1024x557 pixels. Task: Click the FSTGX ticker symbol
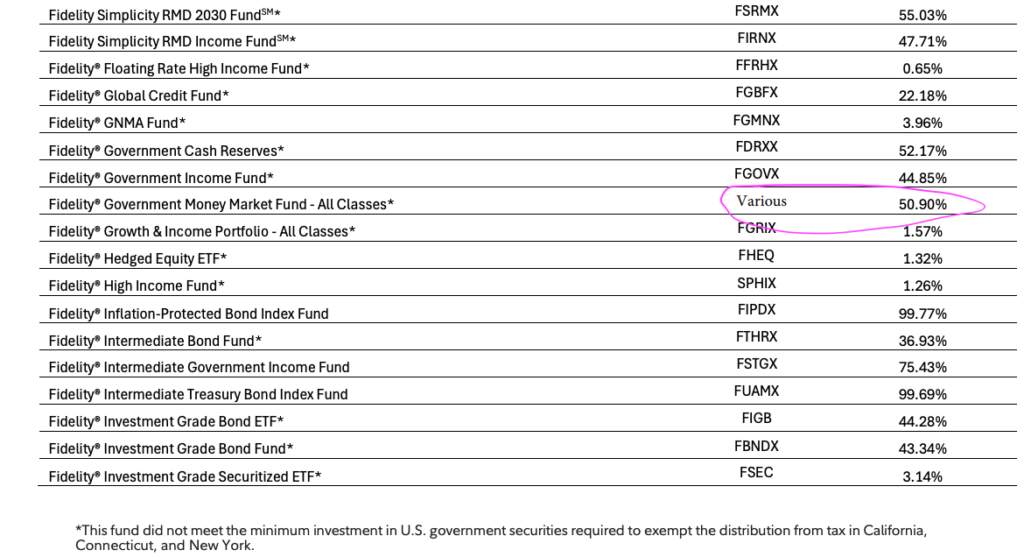point(756,364)
